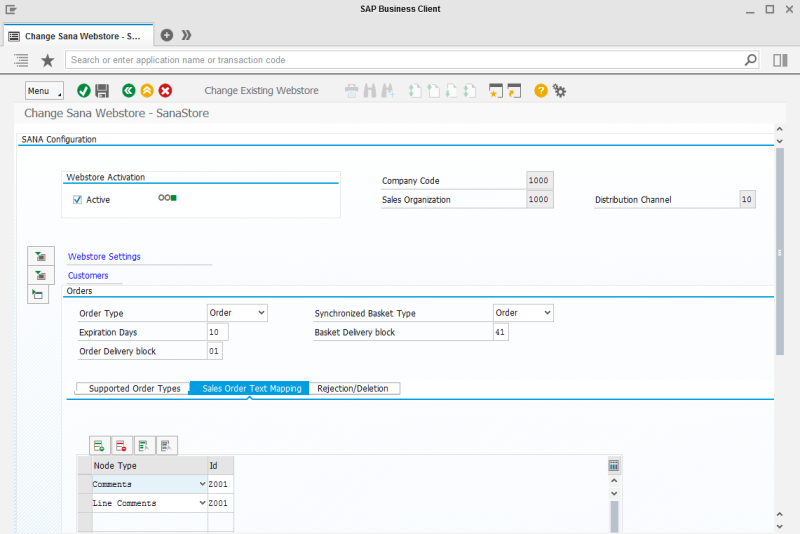Click the Select All rows icon
Viewport: 800px width, 534px height.
coord(144,446)
